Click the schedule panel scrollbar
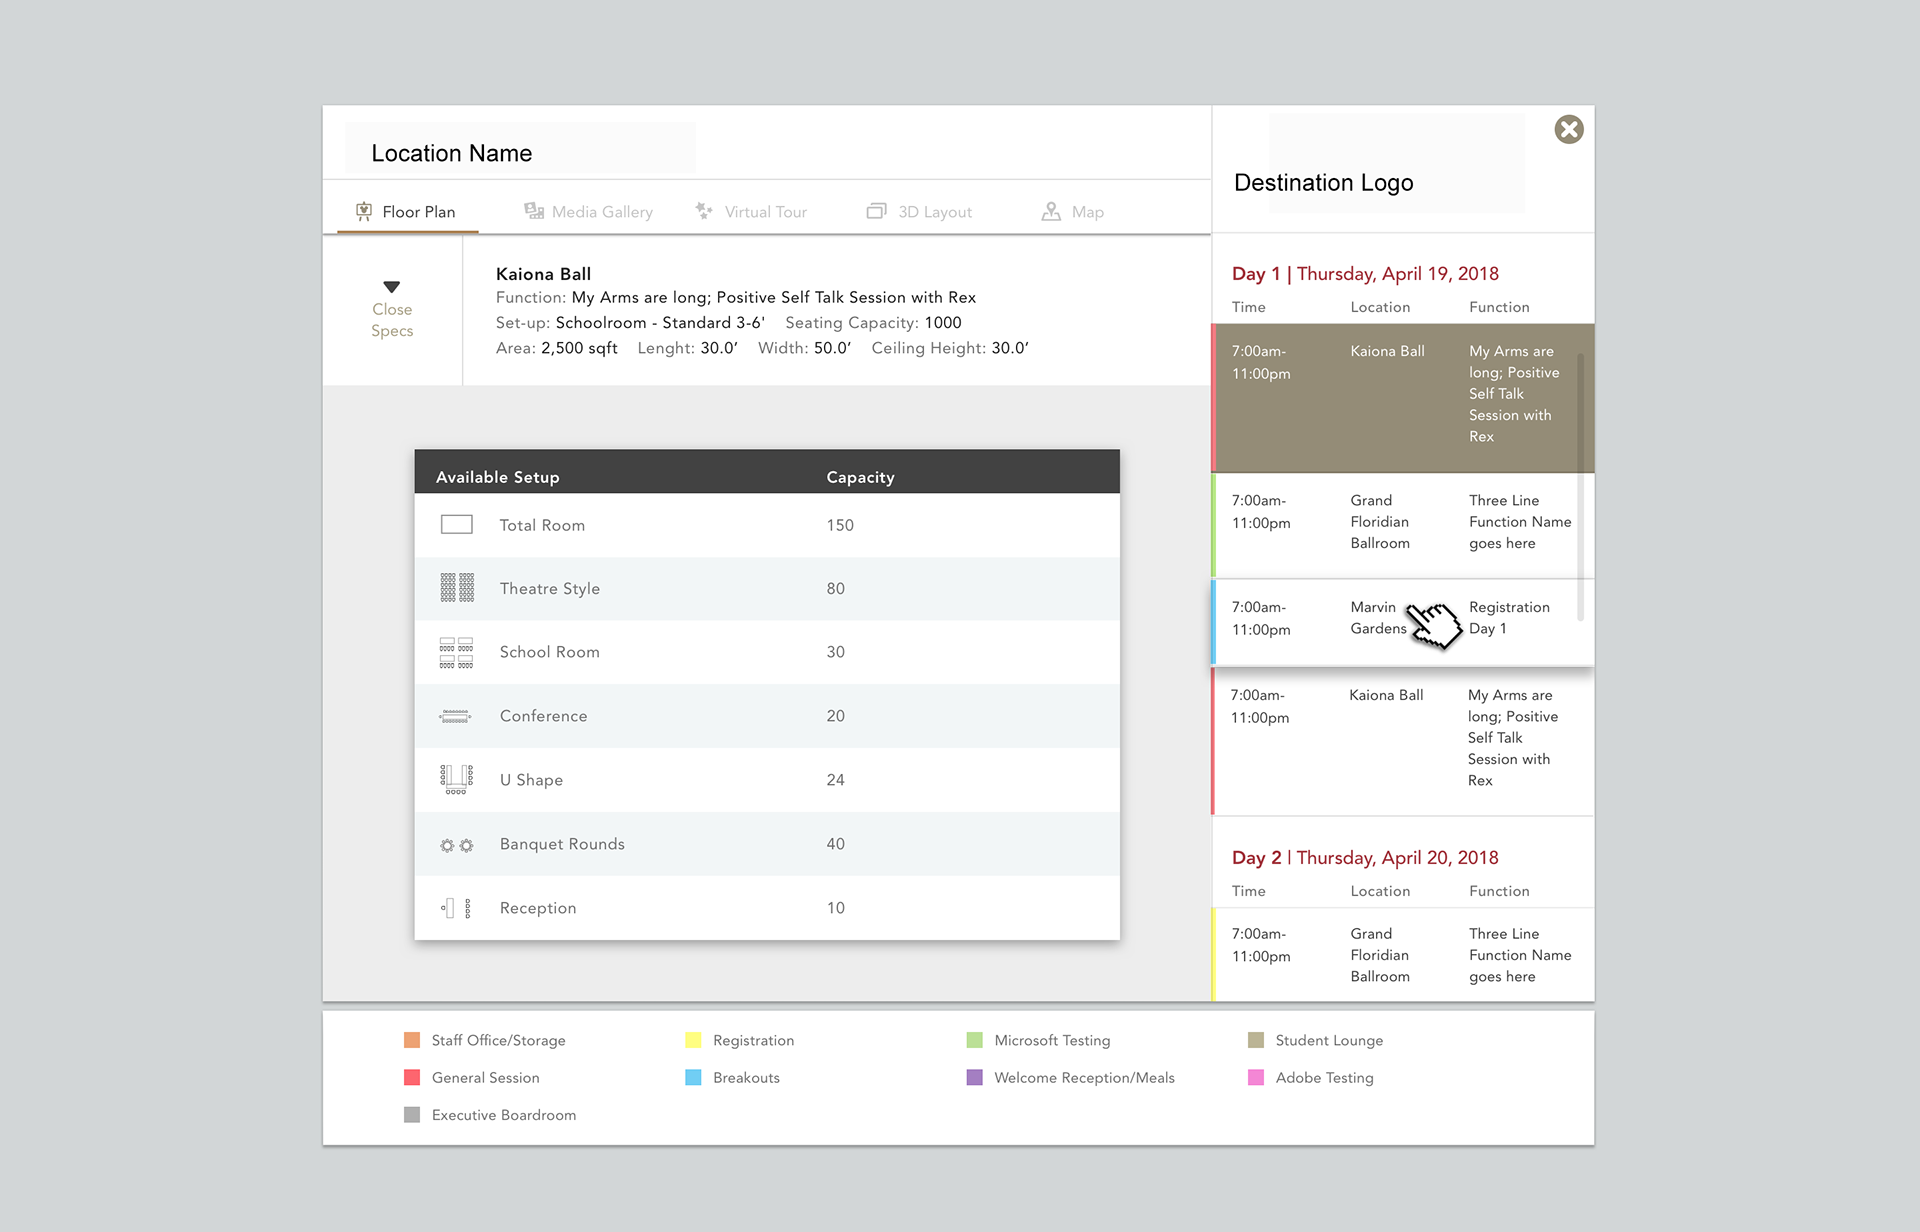 pyautogui.click(x=1580, y=485)
